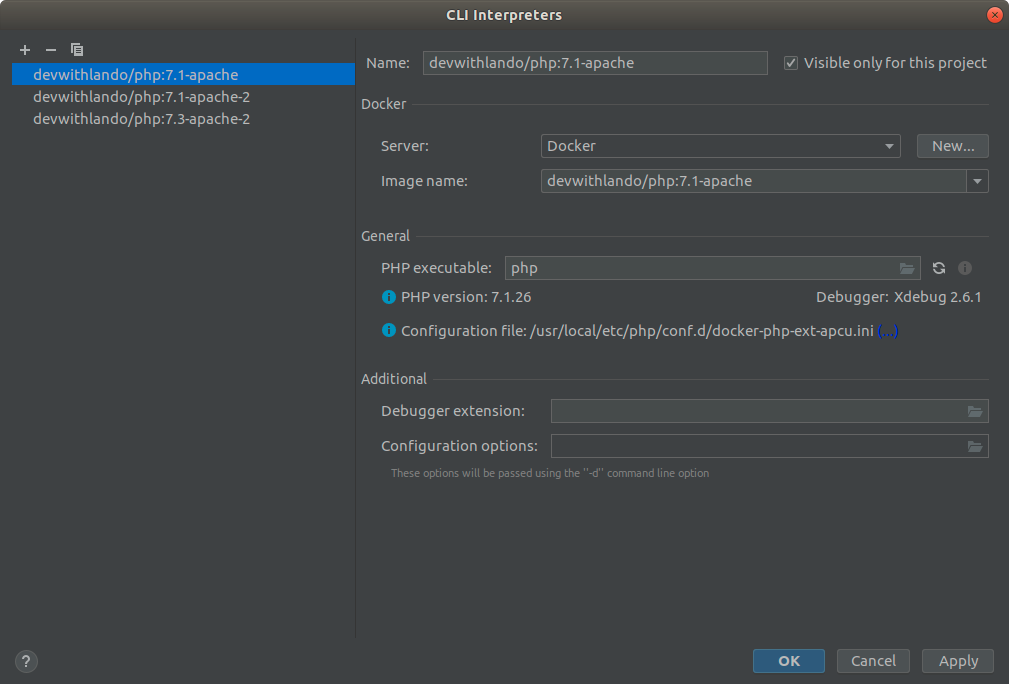The width and height of the screenshot is (1009, 684).
Task: Browse for a debugger extension file
Action: [x=975, y=411]
